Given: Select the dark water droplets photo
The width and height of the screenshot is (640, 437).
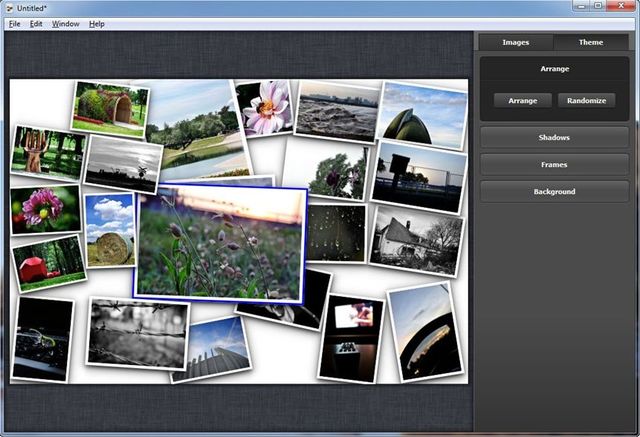Looking at the screenshot, I should [x=336, y=233].
